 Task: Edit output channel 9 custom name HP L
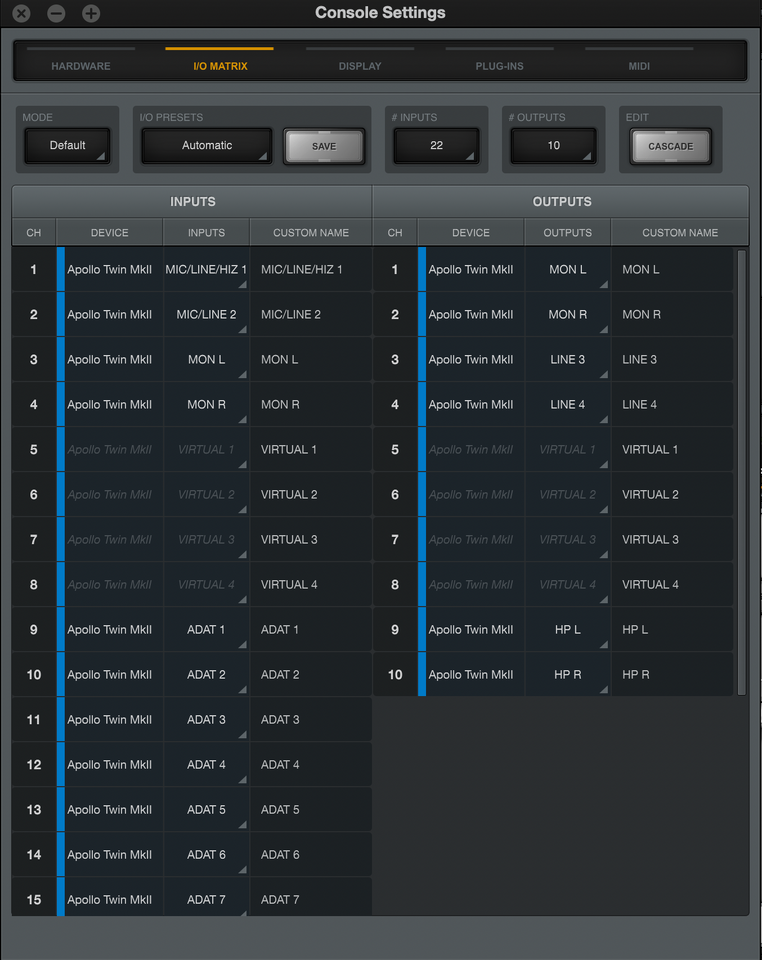point(672,629)
